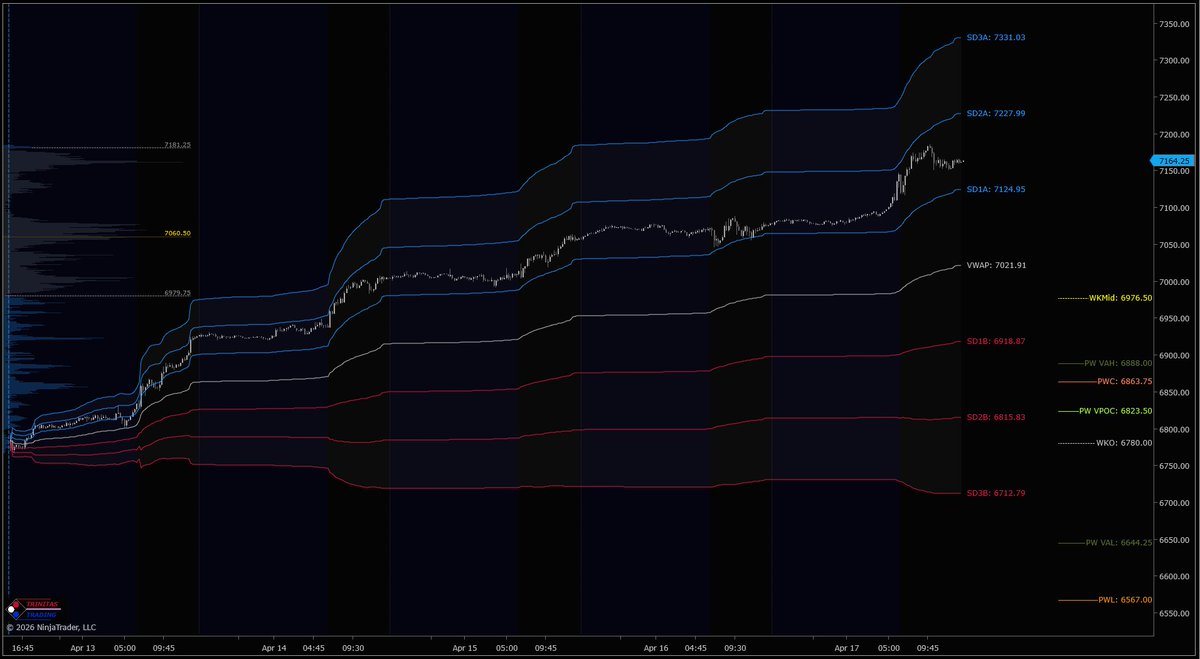
Task: Click 7050.00 on the price axis
Action: point(1174,245)
